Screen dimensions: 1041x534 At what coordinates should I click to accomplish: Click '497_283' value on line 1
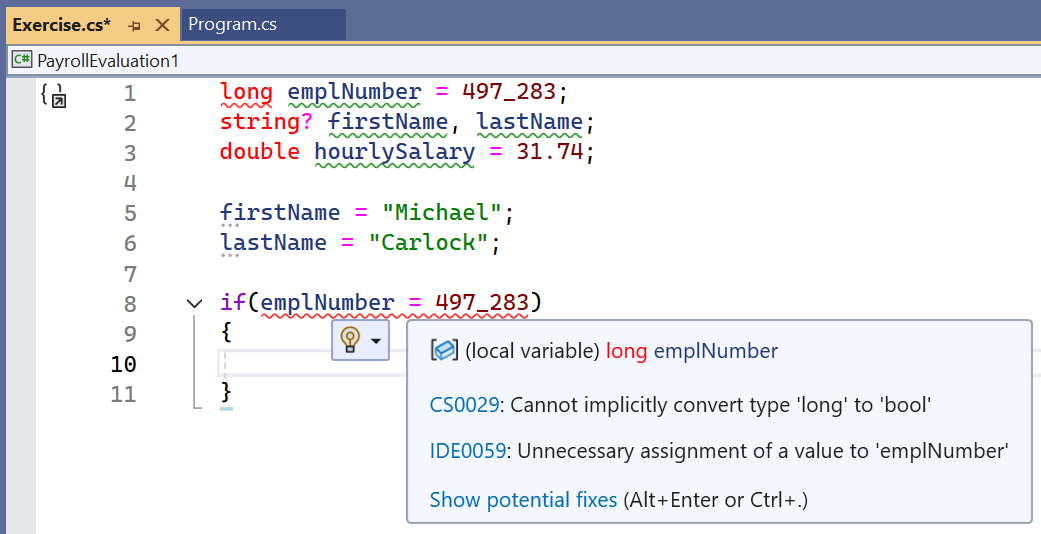coord(509,92)
